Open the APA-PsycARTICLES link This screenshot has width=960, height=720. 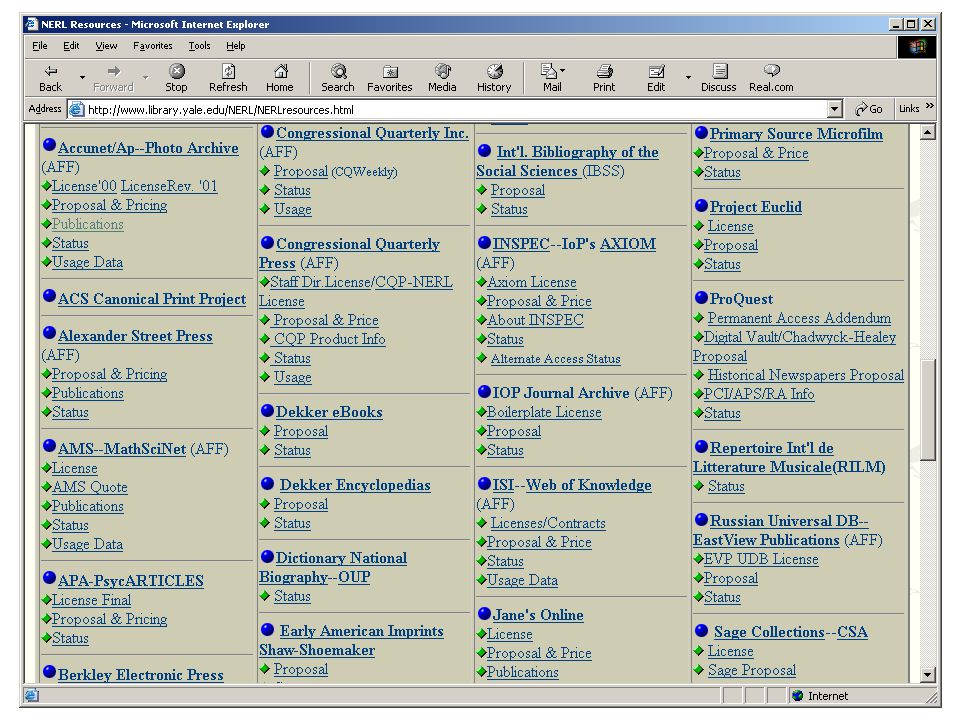pos(131,581)
